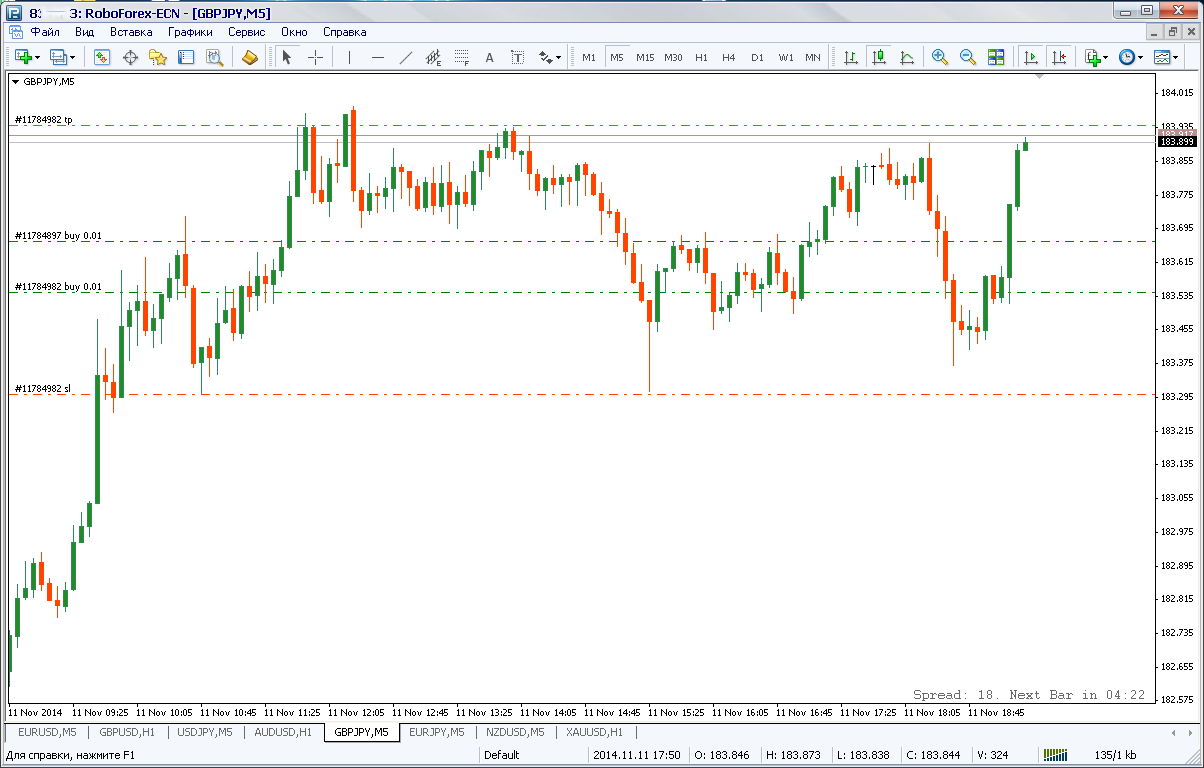
Task: Toggle chart Auto Scroll
Action: coord(1031,57)
